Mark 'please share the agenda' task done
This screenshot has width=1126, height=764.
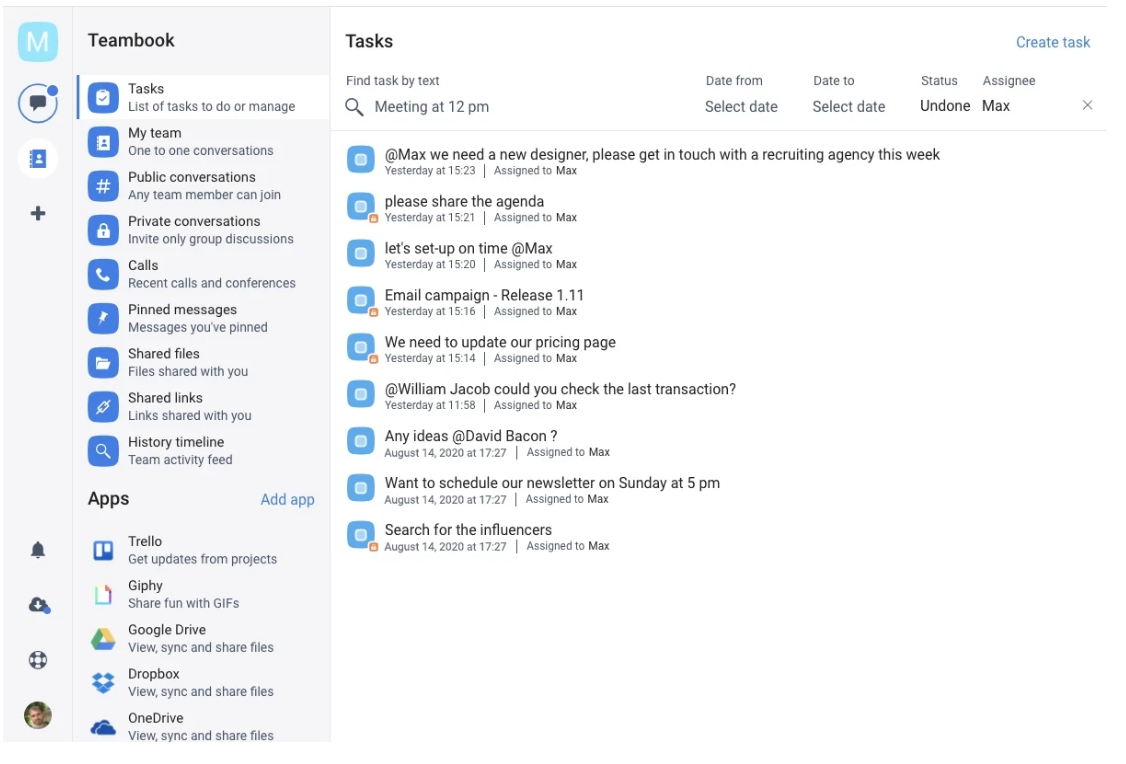click(360, 207)
